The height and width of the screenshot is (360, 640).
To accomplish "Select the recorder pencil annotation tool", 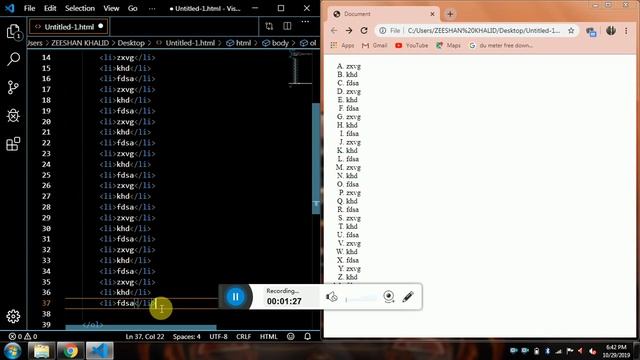I will pyautogui.click(x=408, y=297).
